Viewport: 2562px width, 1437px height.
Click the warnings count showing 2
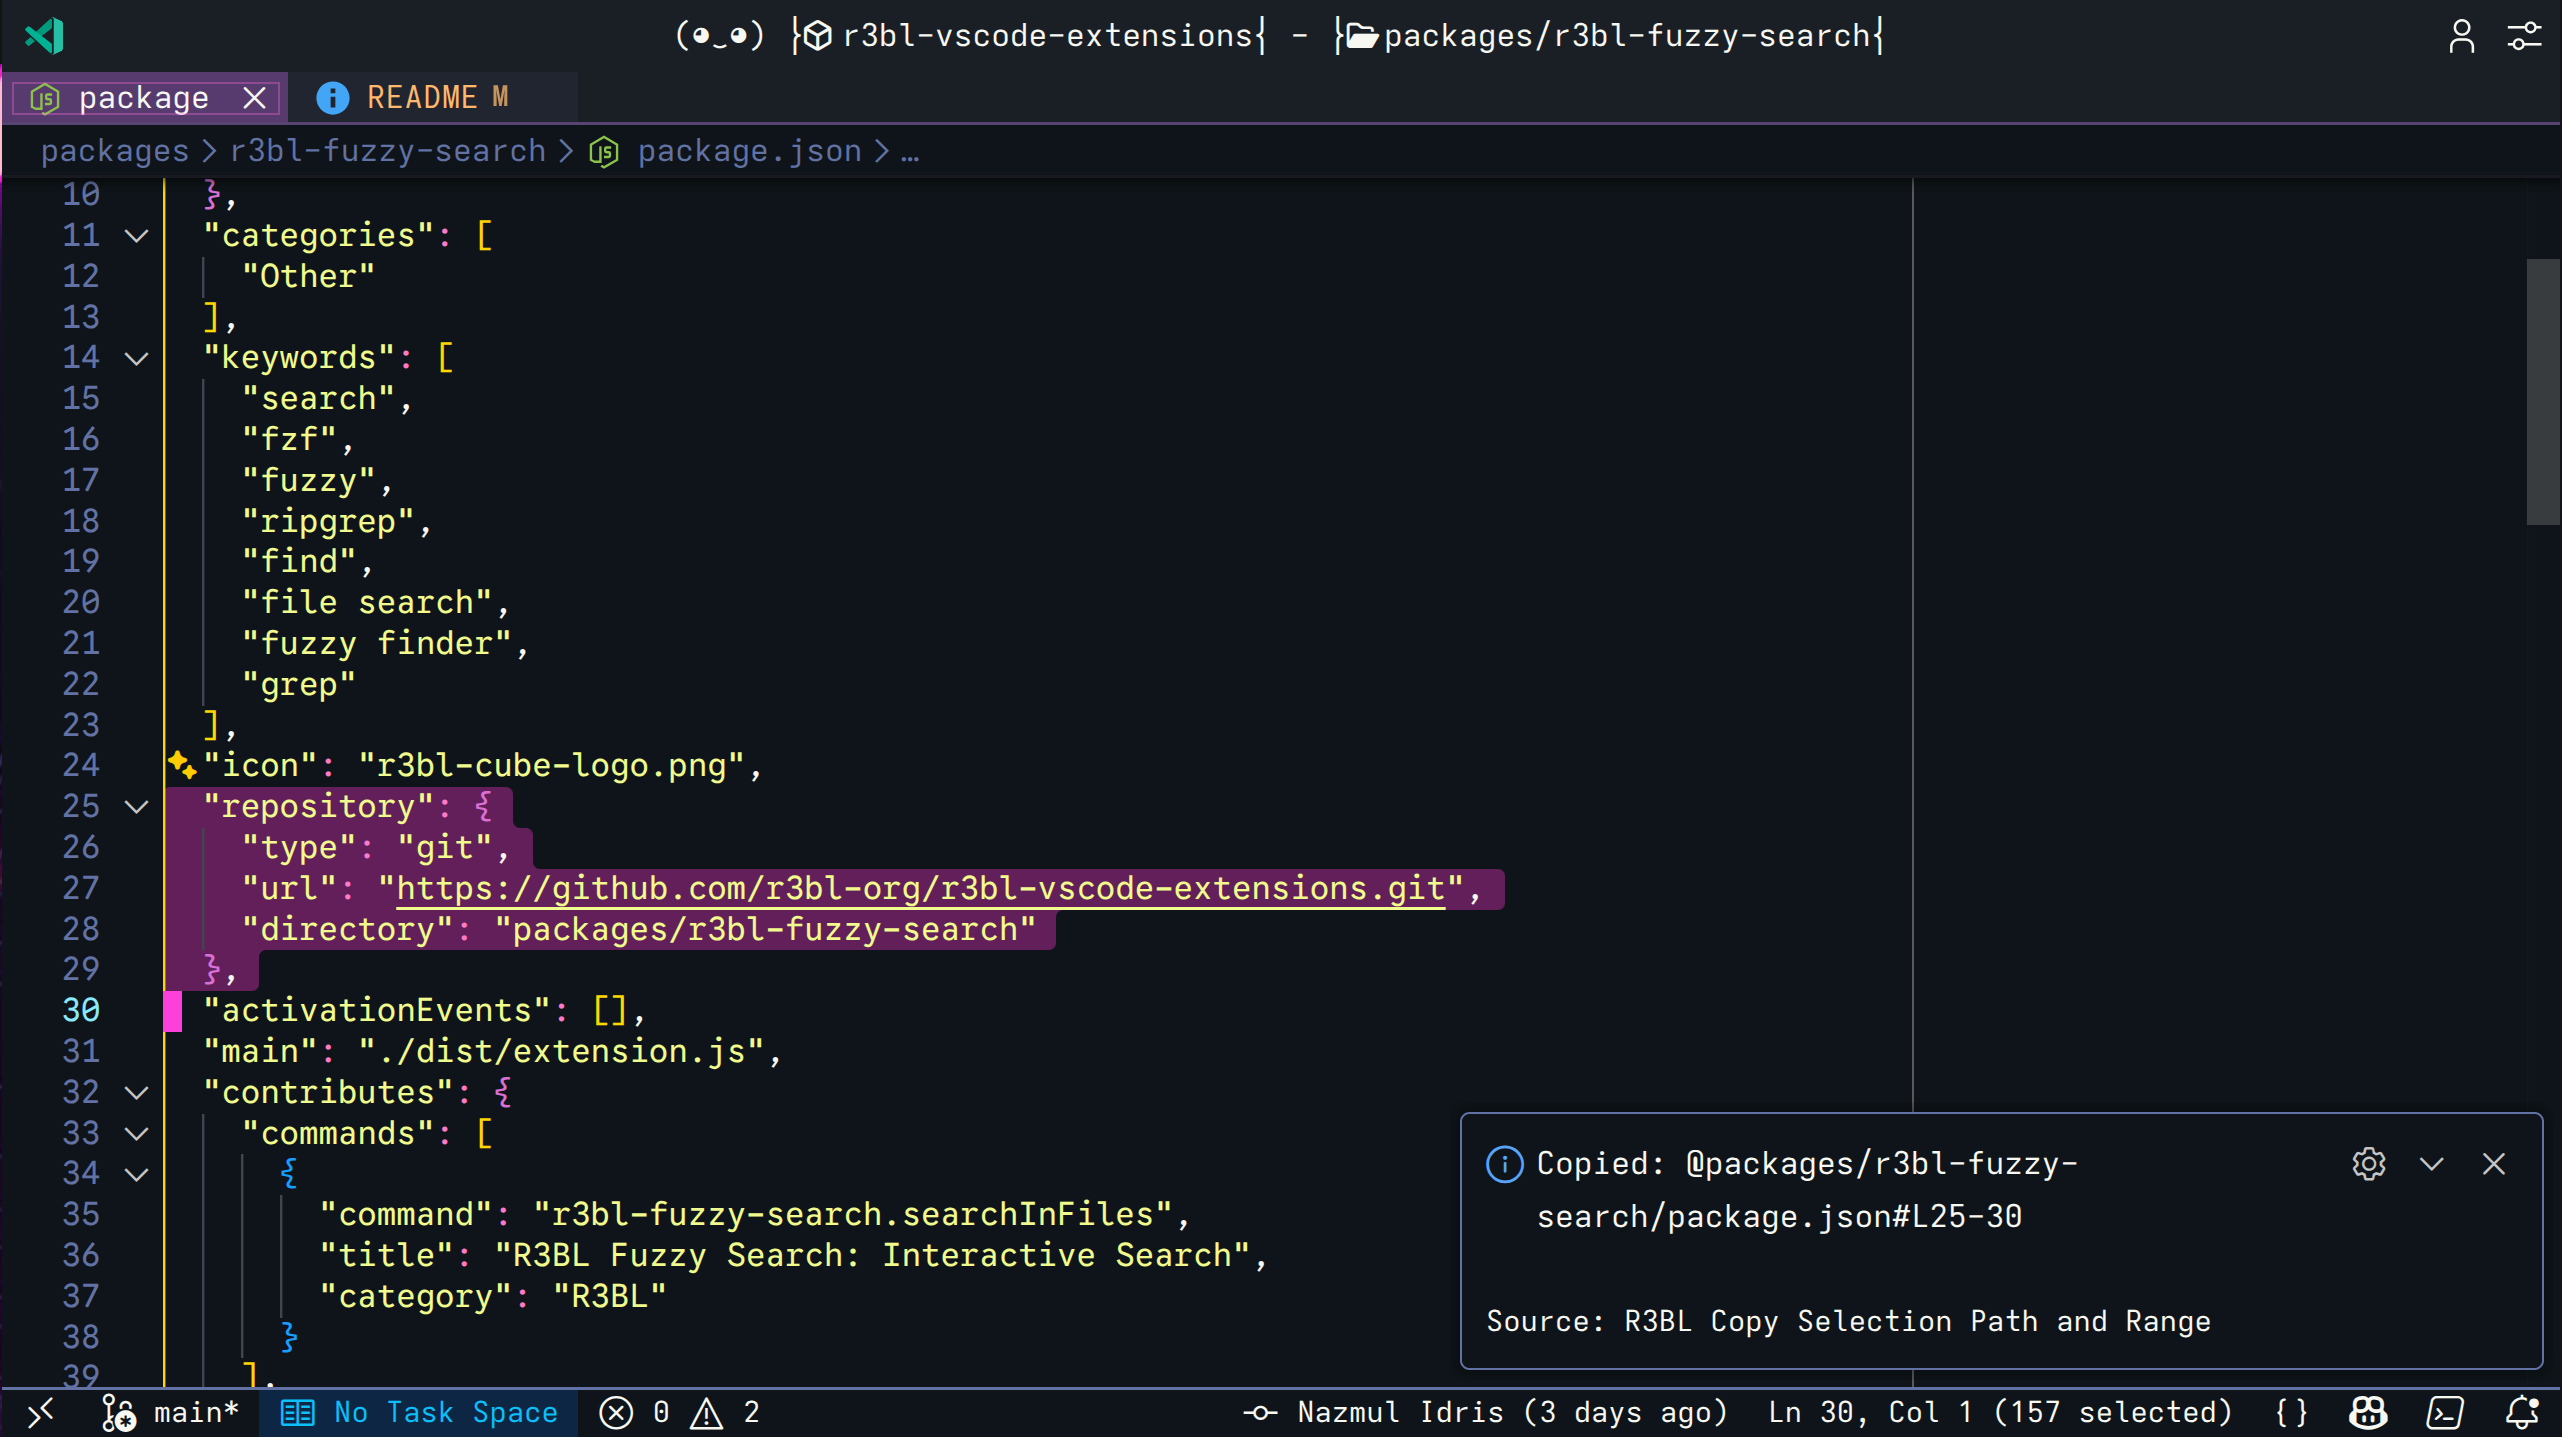pyautogui.click(x=730, y=1412)
